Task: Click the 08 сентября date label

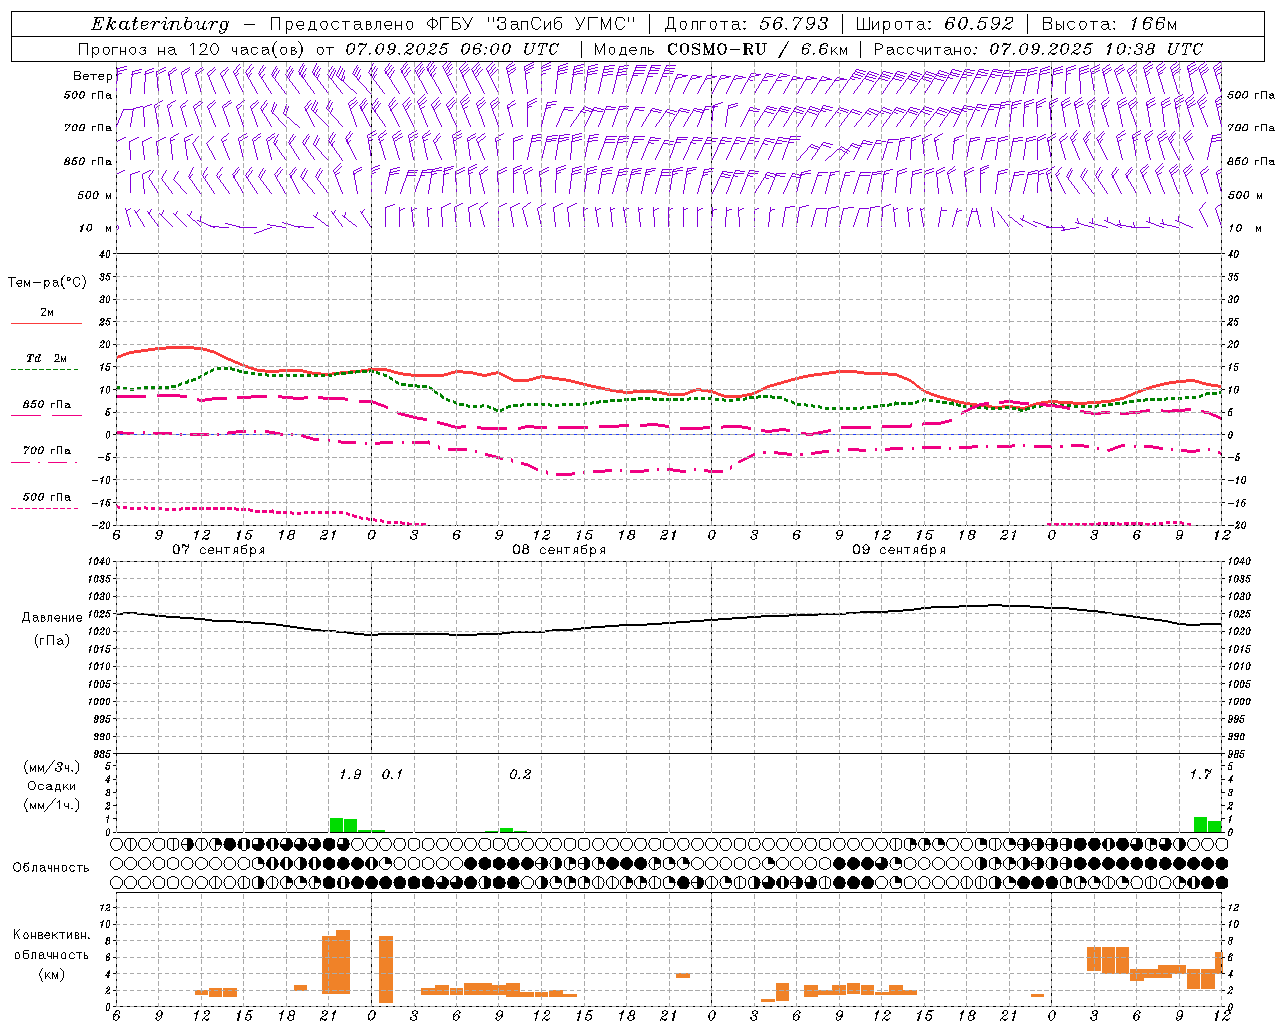Action: [x=559, y=550]
